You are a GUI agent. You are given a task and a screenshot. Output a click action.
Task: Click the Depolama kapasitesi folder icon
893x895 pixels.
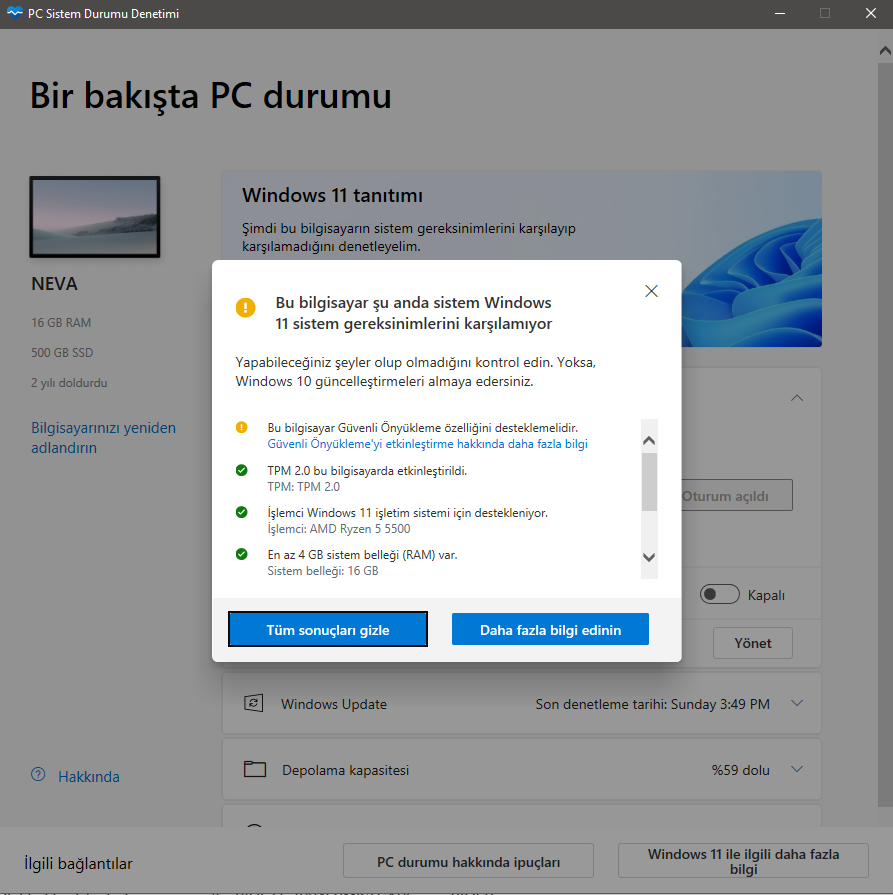tap(255, 769)
